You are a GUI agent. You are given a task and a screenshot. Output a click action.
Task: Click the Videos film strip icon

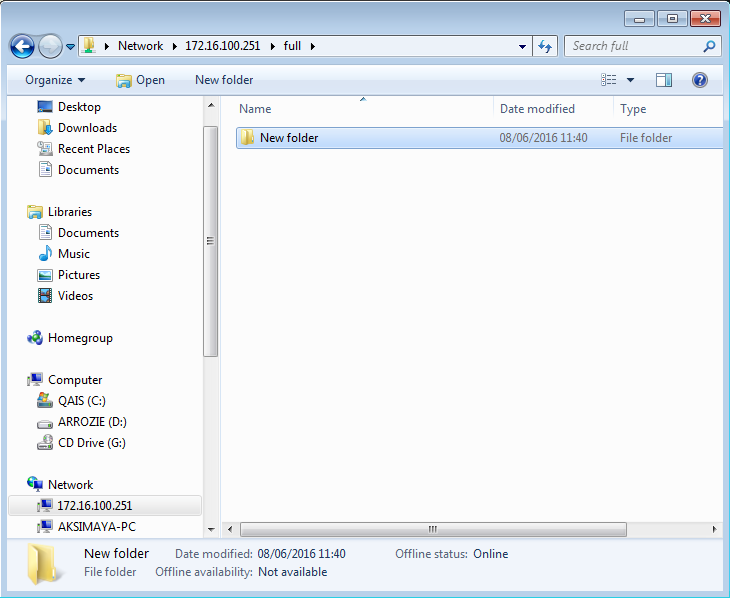point(45,295)
